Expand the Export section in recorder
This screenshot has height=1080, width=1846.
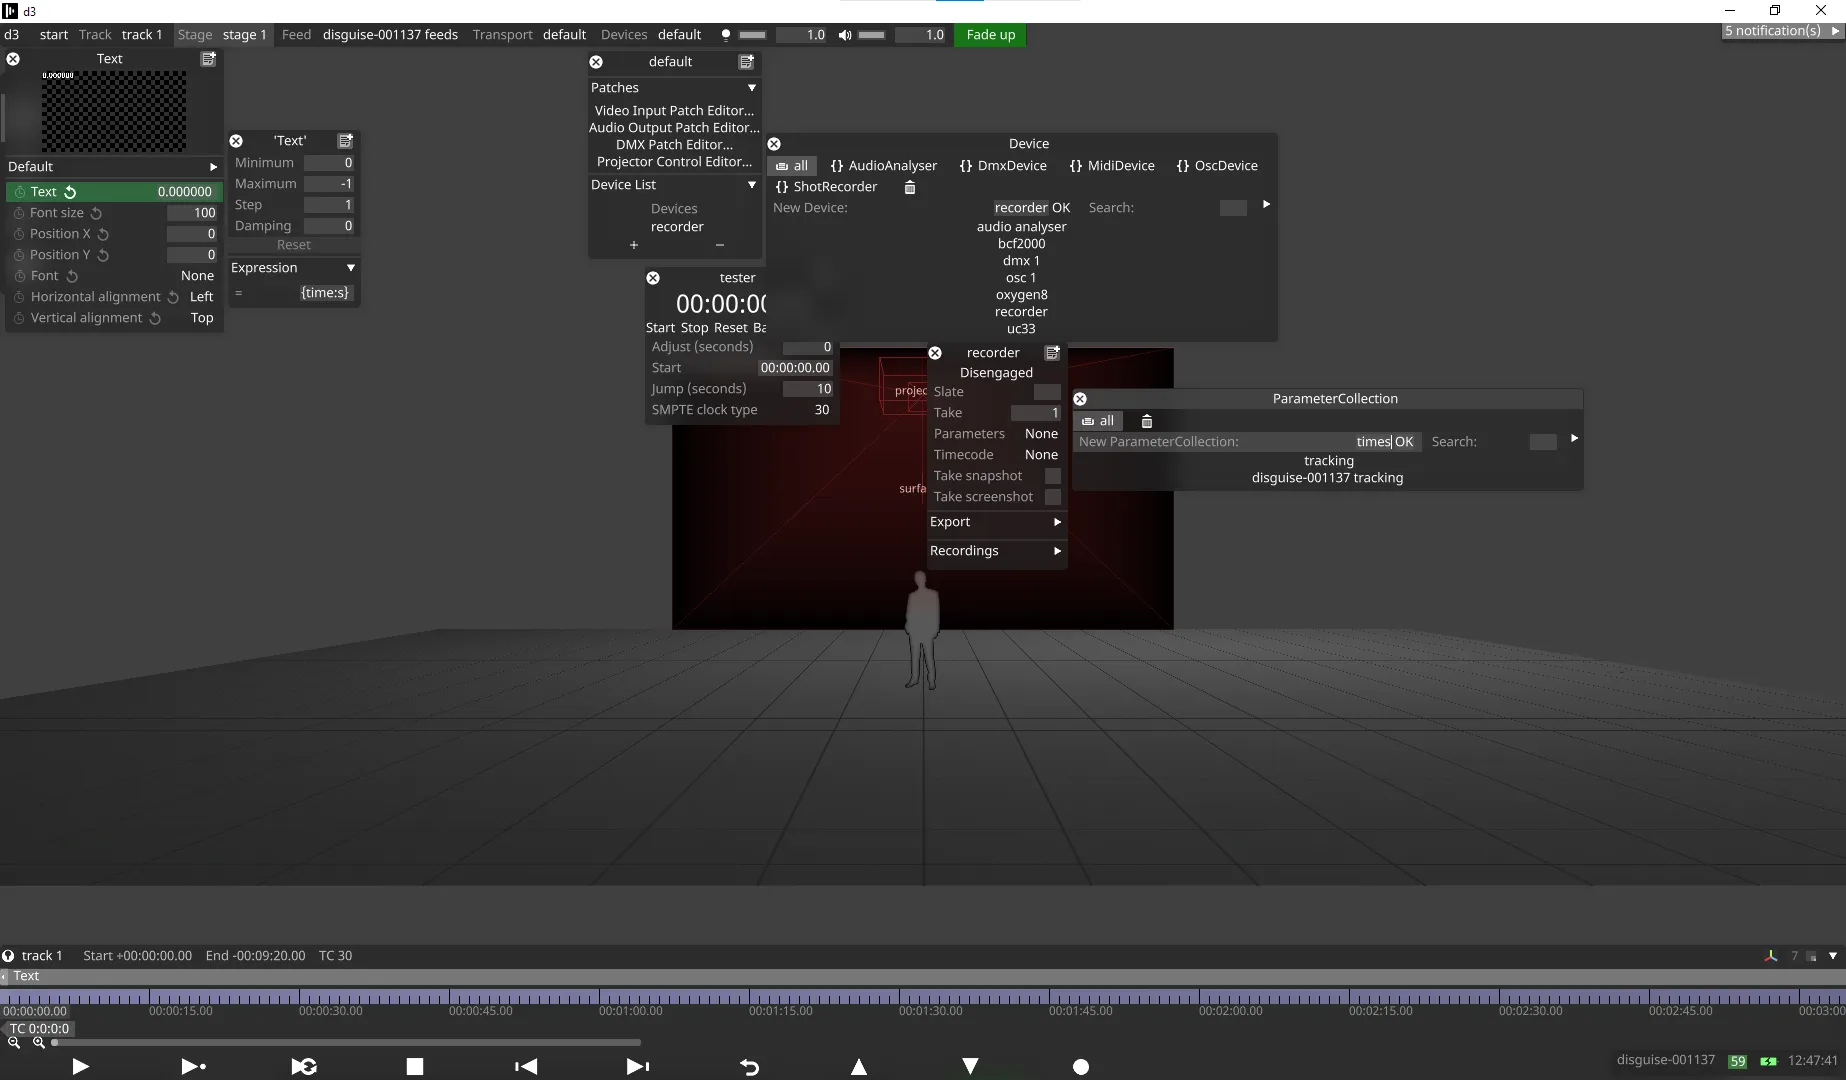[x=995, y=522]
